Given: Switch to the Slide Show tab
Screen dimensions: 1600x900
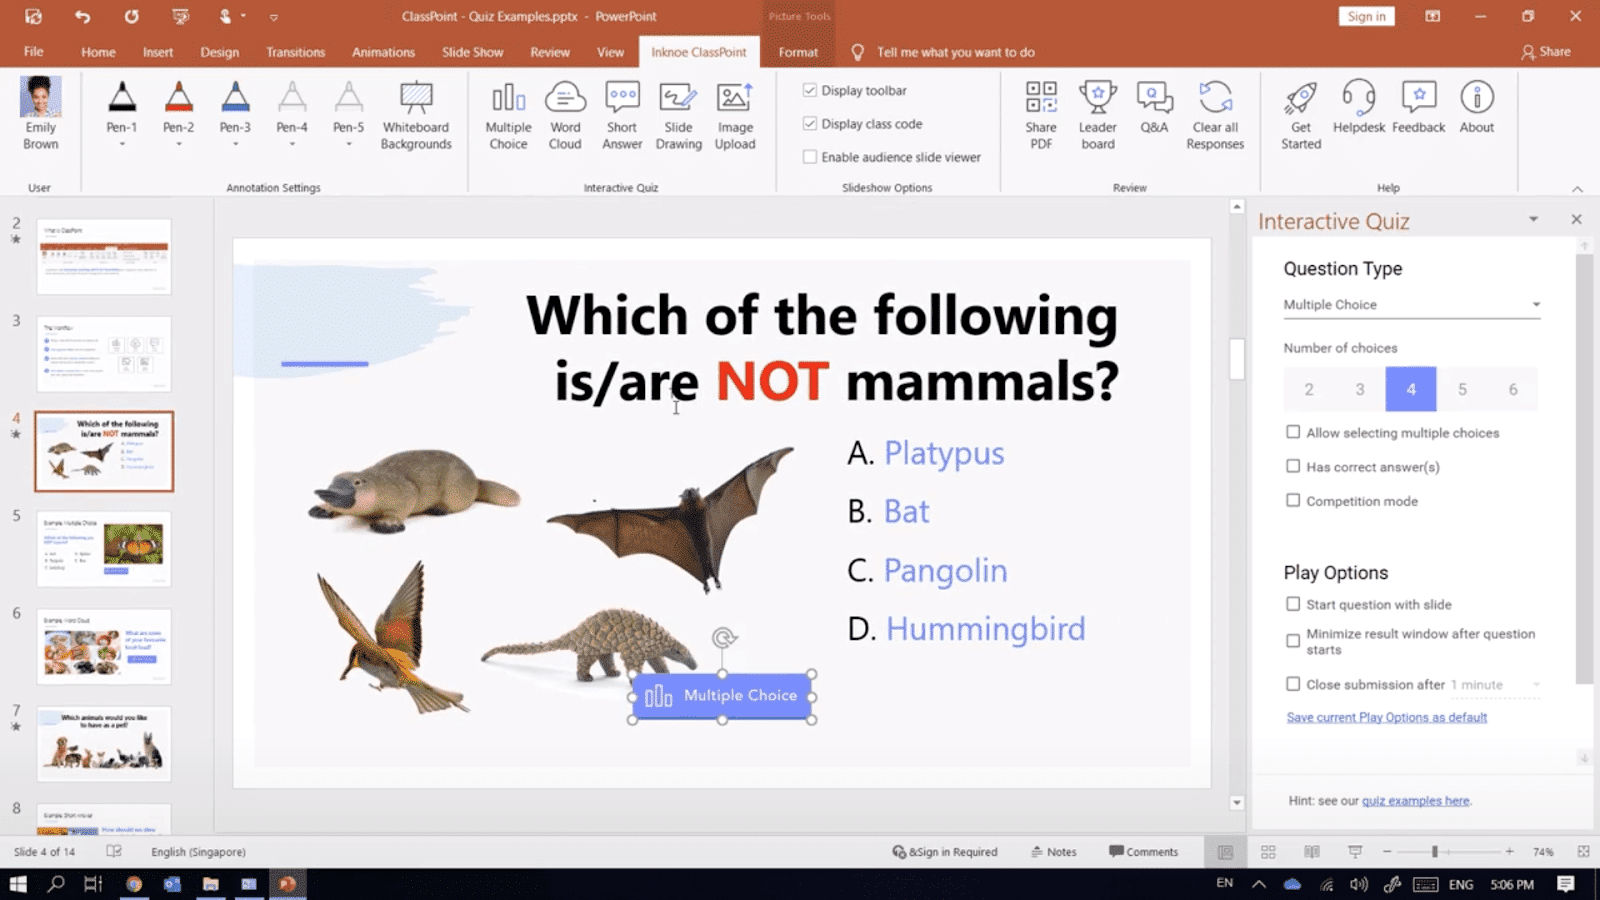Looking at the screenshot, I should 472,52.
